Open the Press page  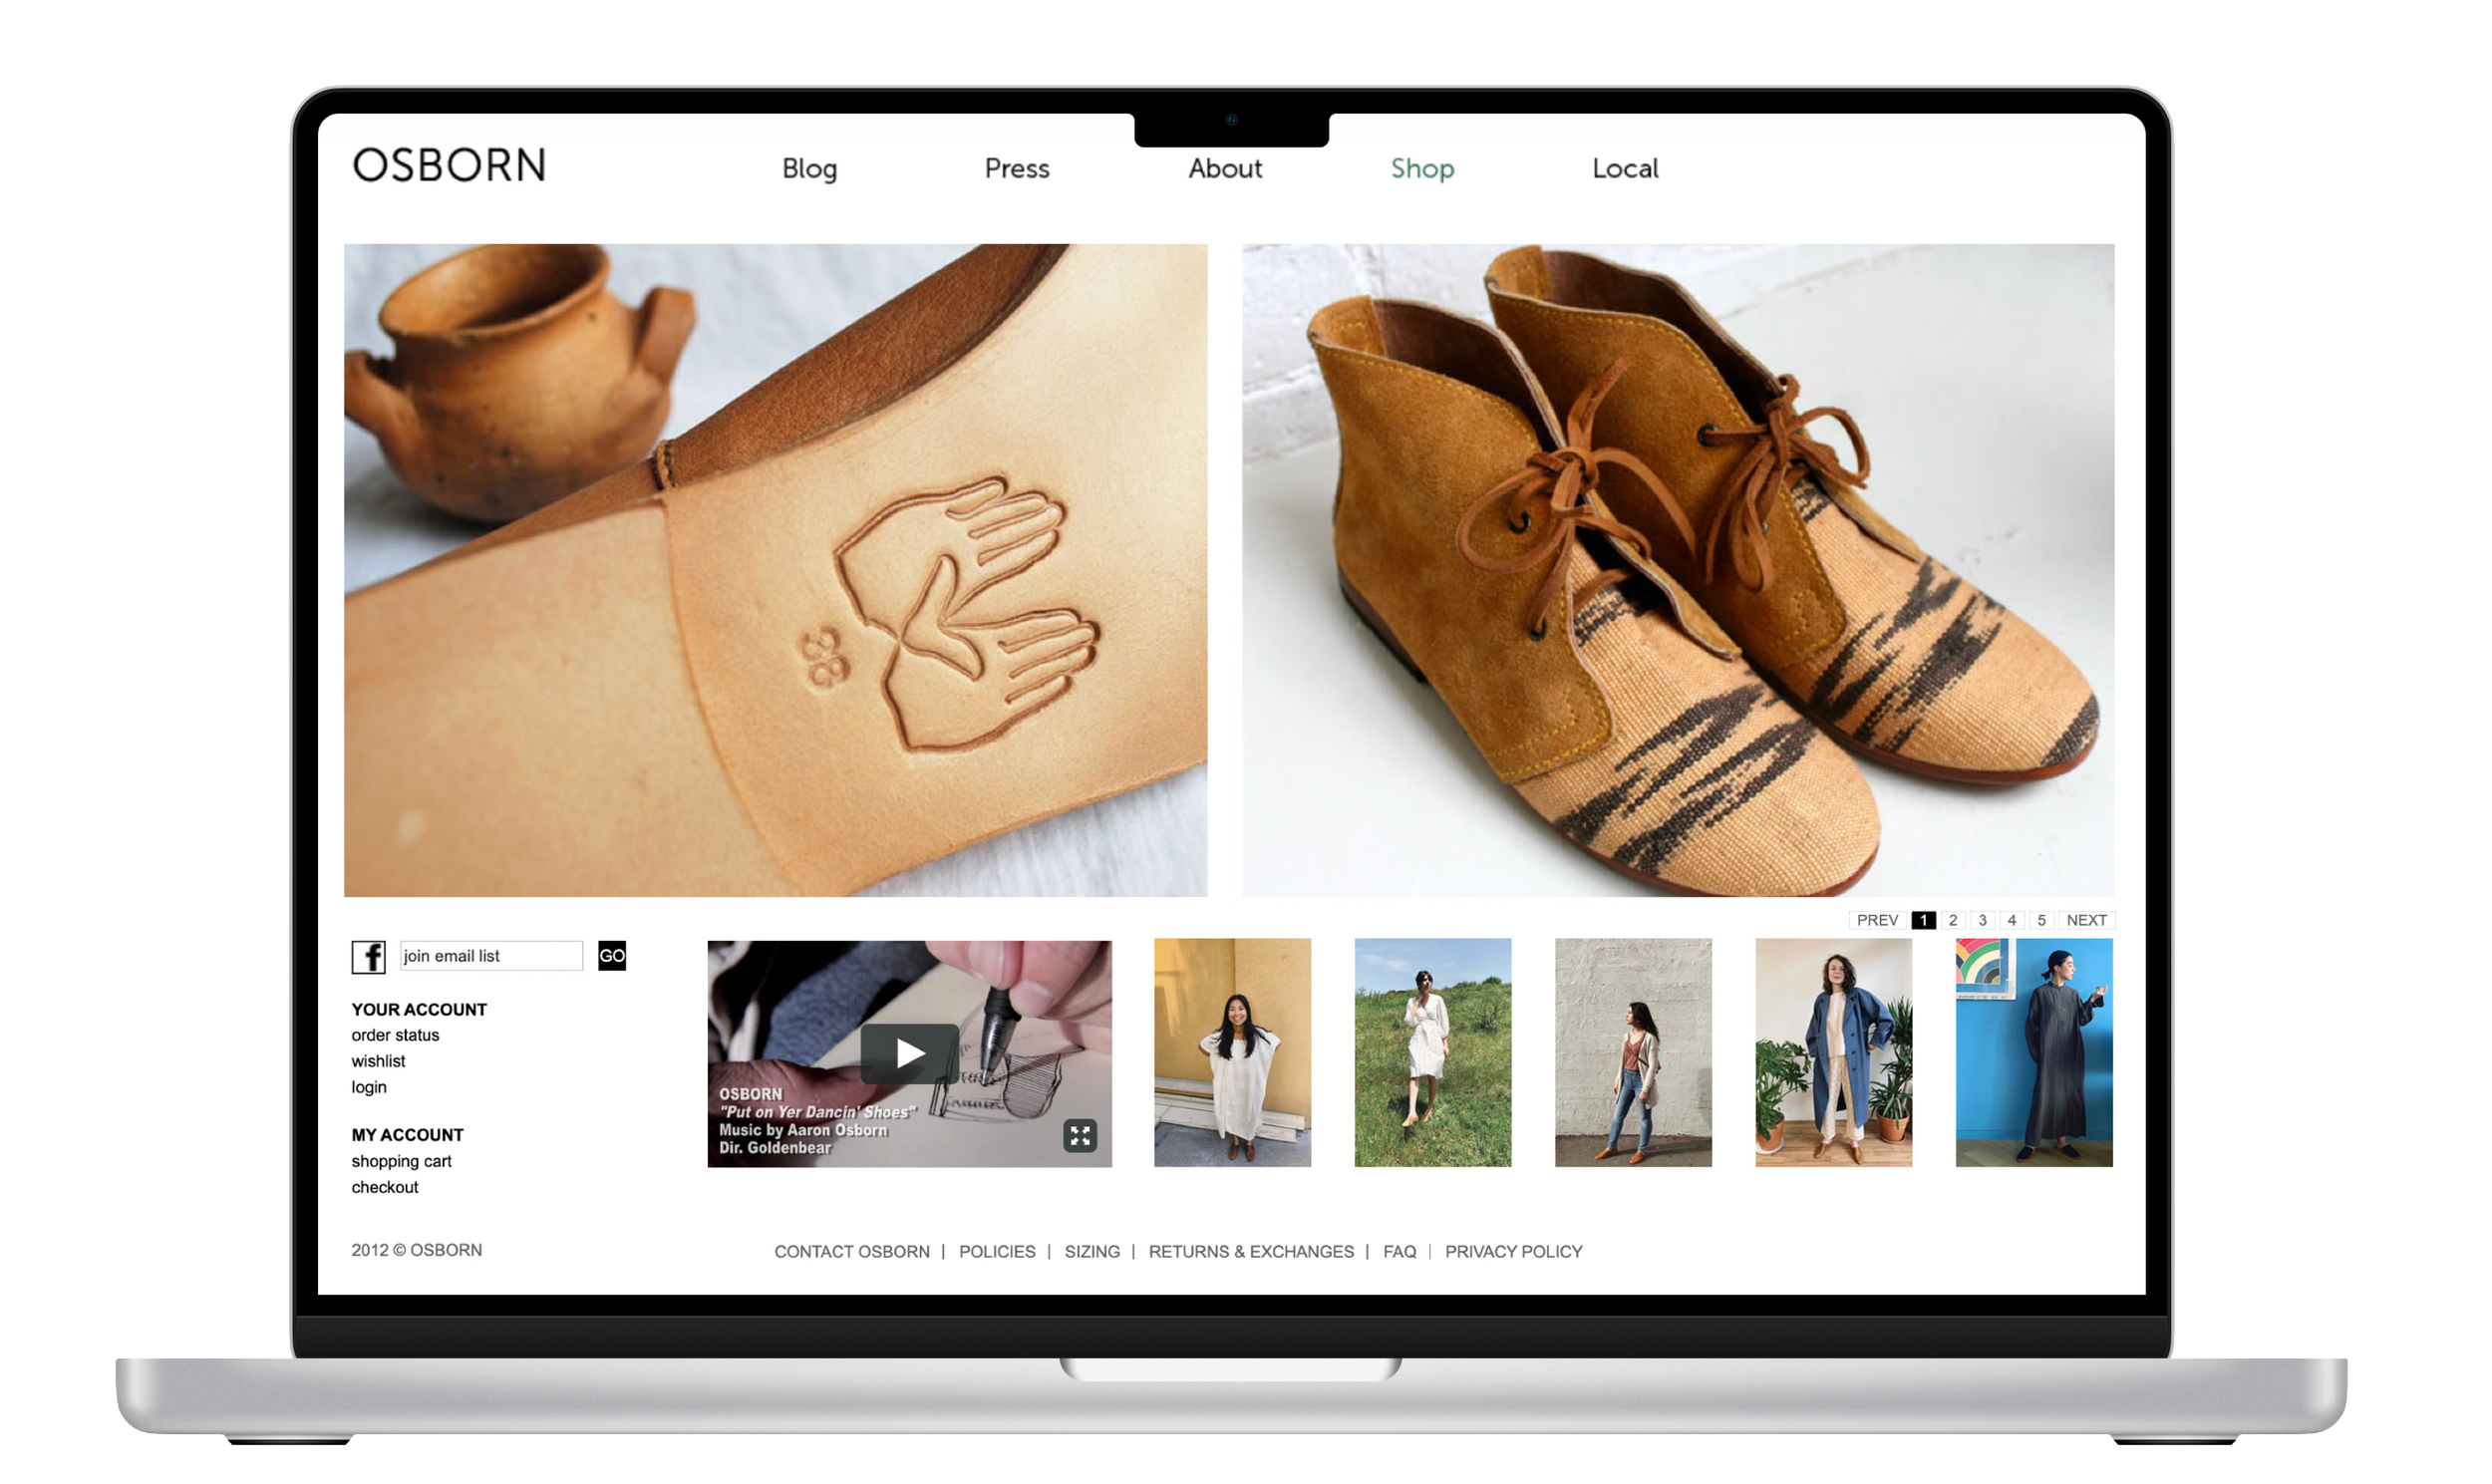point(1016,168)
